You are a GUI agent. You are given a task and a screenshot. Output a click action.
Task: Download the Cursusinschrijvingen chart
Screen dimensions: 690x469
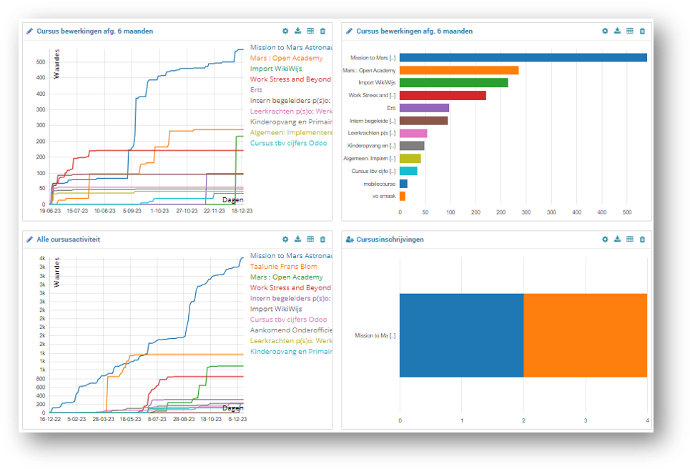point(617,240)
